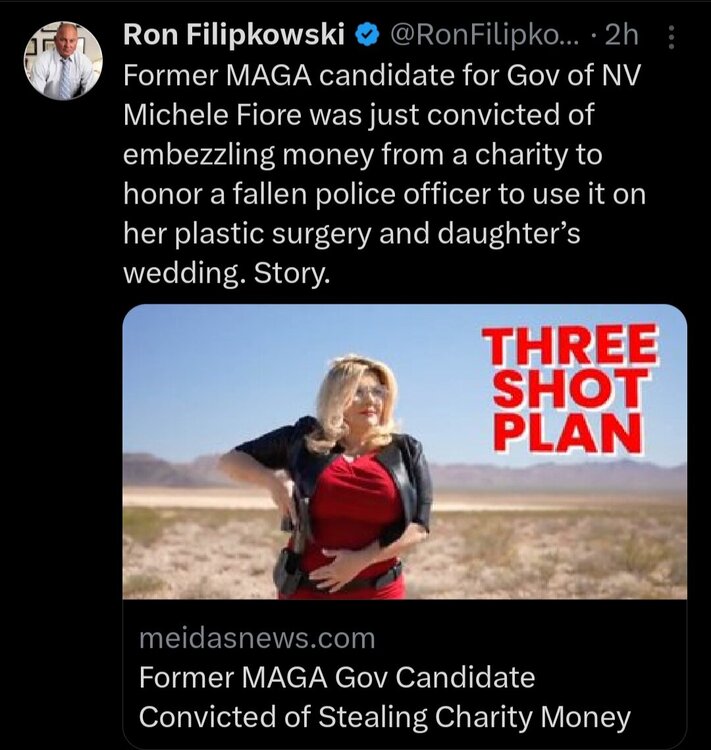Image resolution: width=711 pixels, height=750 pixels.
Task: Click the word "Story." ending the tweet
Action: point(292,274)
